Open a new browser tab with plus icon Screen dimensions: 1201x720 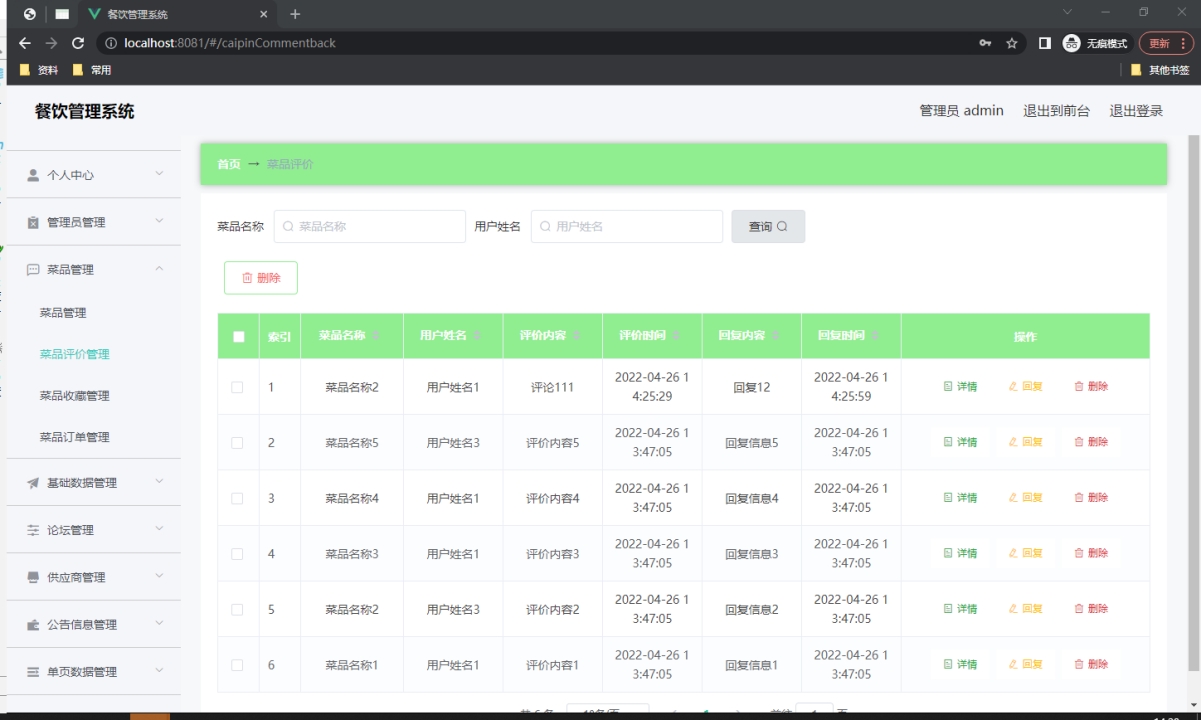(295, 14)
